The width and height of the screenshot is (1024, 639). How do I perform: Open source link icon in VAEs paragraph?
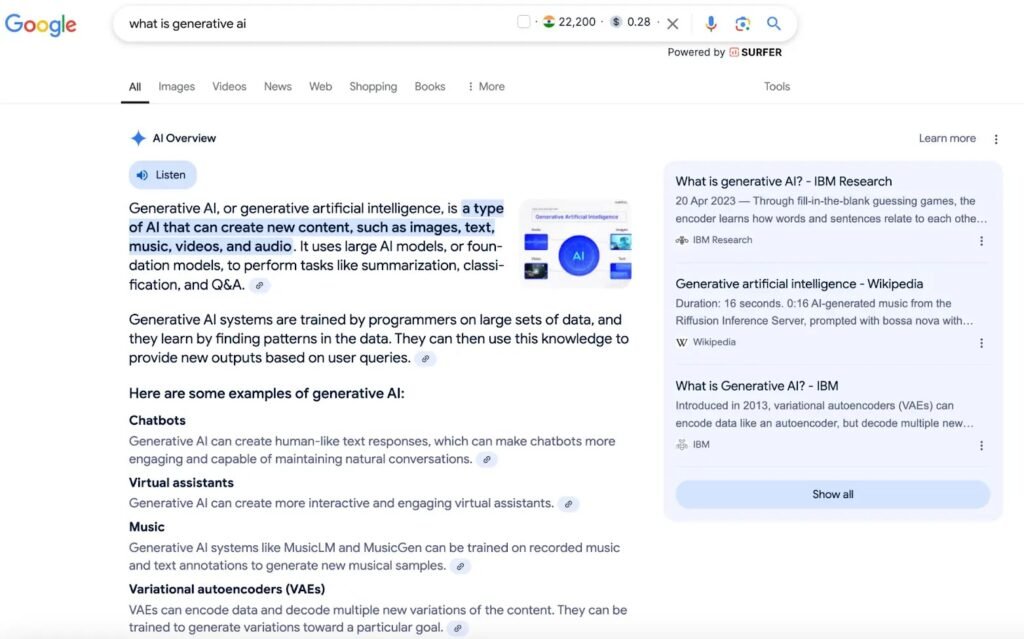coord(458,629)
